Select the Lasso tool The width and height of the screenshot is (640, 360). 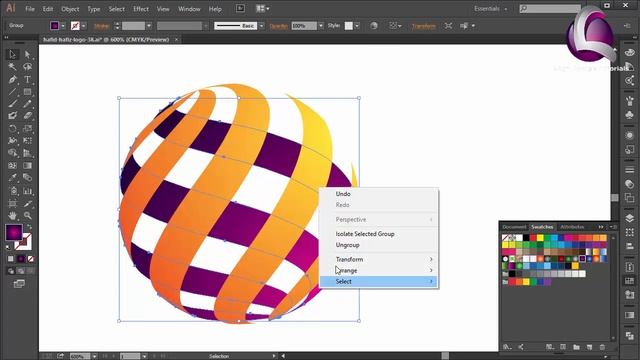point(27,67)
